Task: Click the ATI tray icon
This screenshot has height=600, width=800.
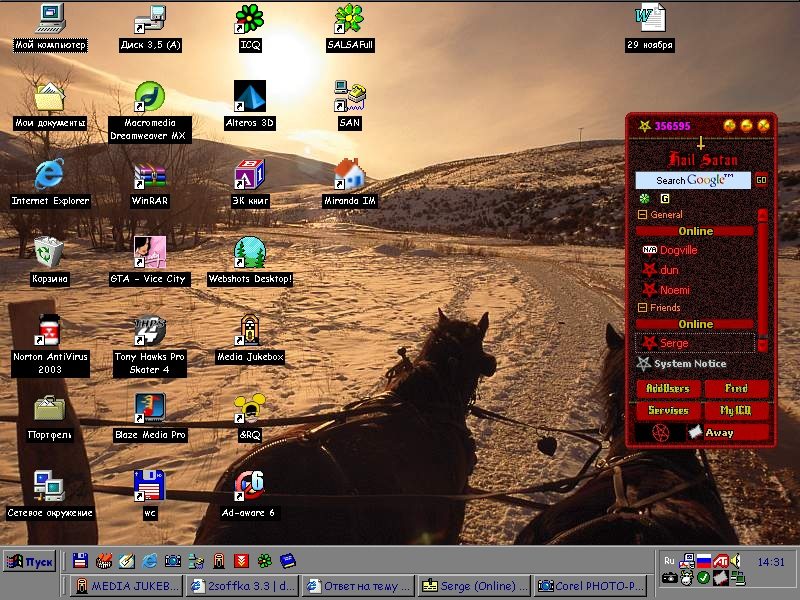Action: pyautogui.click(x=720, y=561)
